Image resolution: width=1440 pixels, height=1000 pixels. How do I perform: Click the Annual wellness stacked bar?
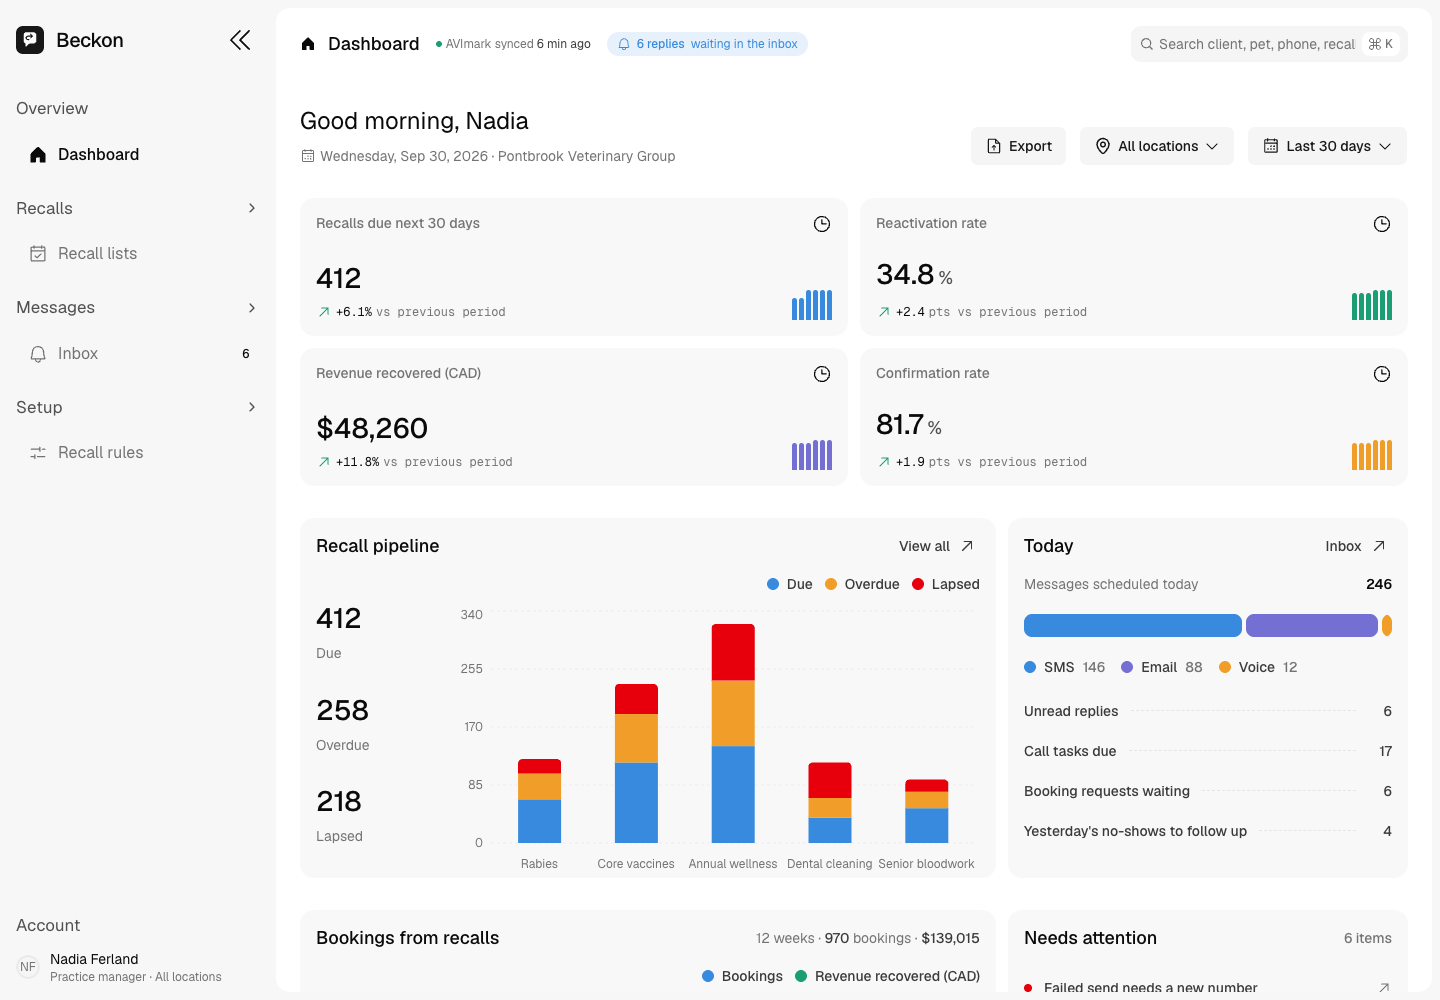(x=733, y=734)
